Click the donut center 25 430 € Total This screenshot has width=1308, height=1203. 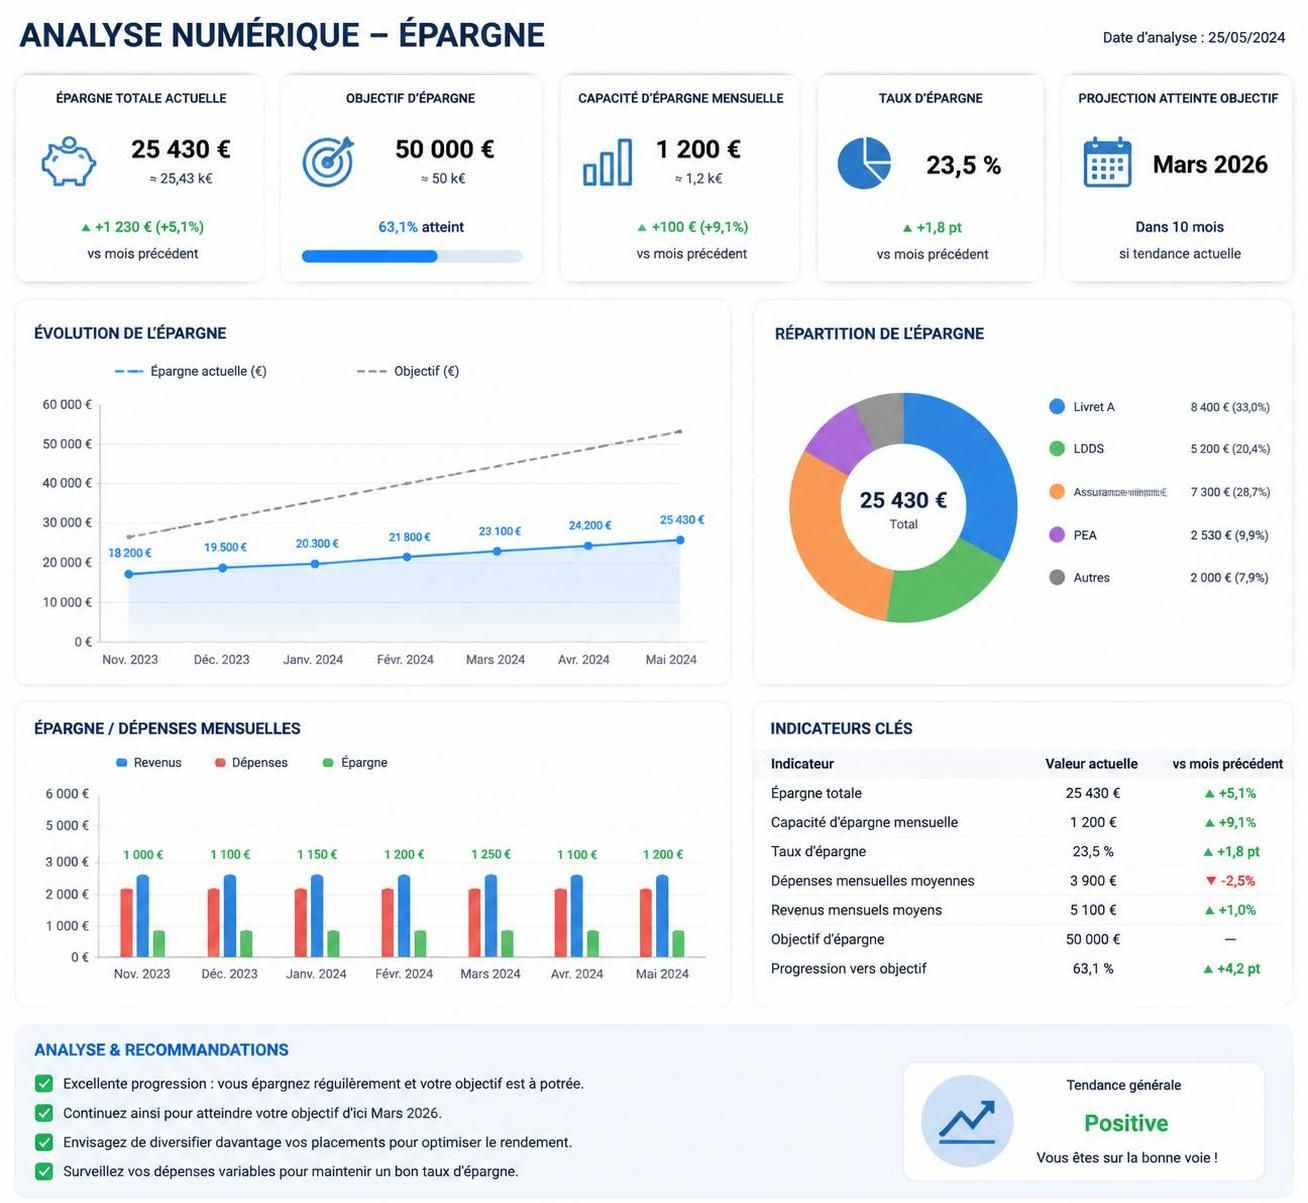(x=903, y=508)
